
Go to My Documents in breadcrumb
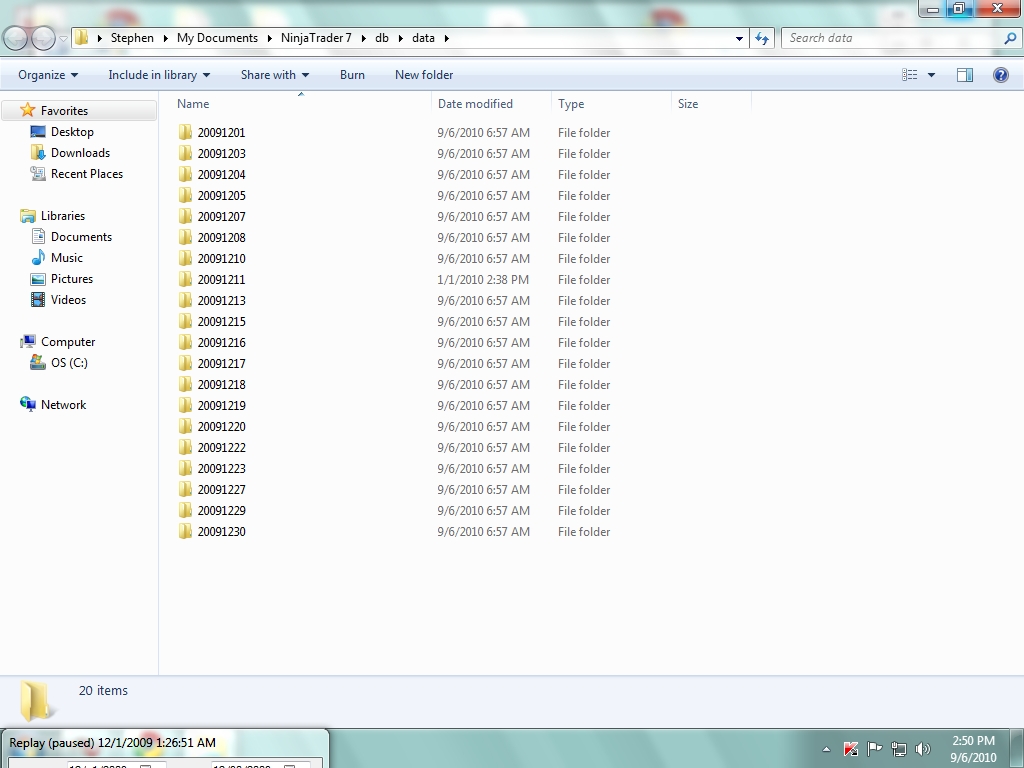coord(217,38)
